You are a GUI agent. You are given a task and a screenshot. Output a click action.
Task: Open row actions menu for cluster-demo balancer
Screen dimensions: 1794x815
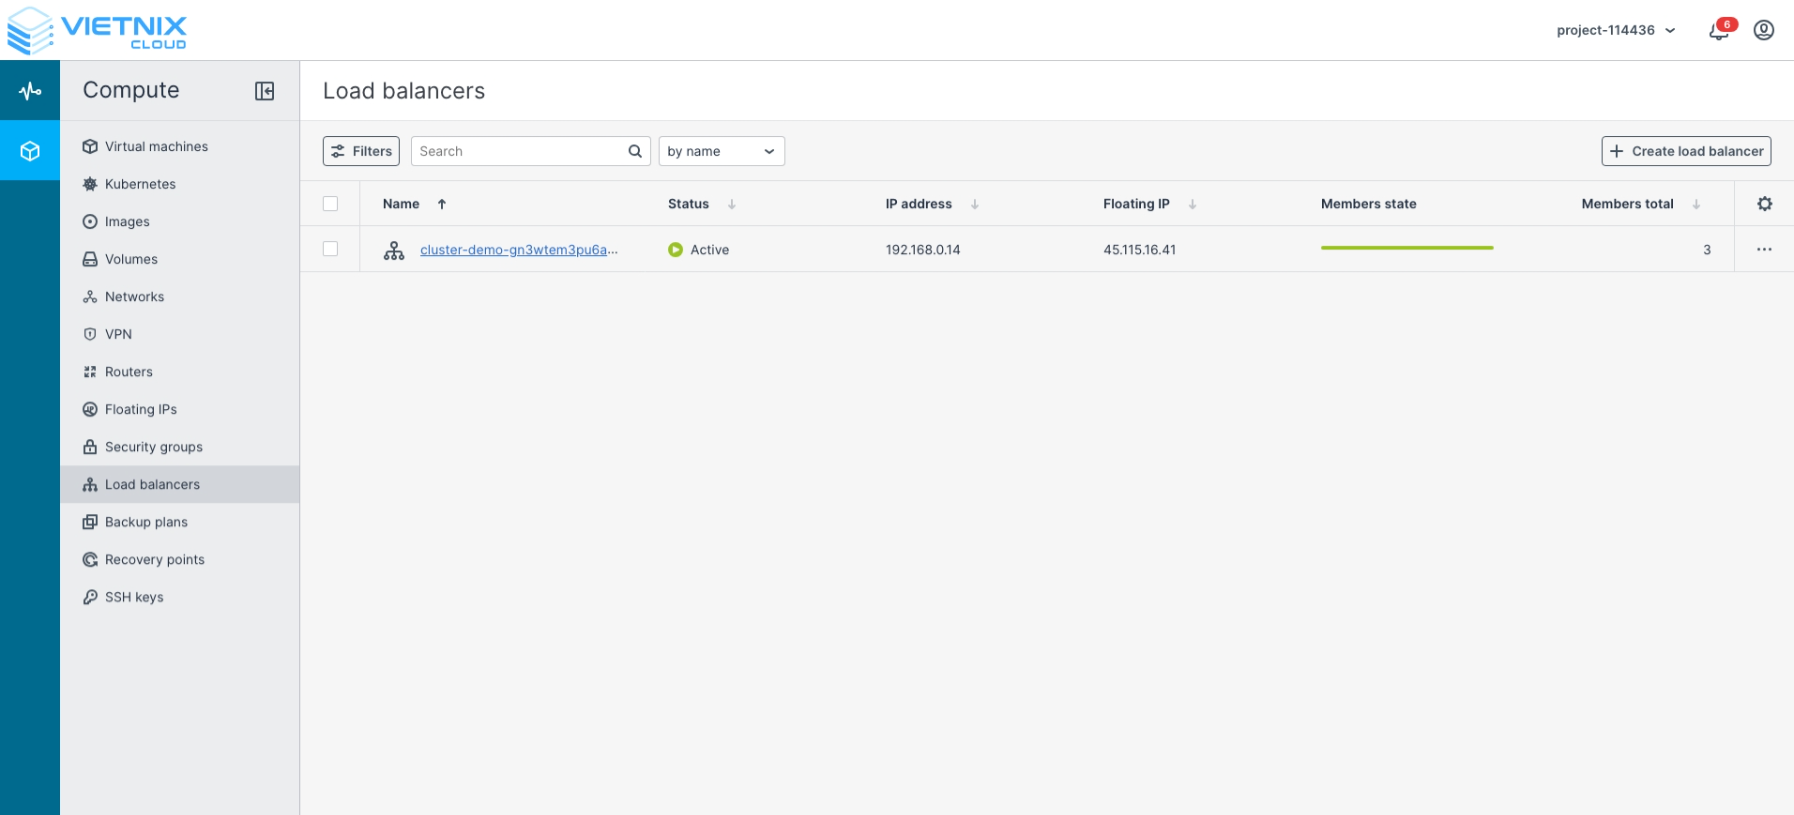pos(1764,249)
